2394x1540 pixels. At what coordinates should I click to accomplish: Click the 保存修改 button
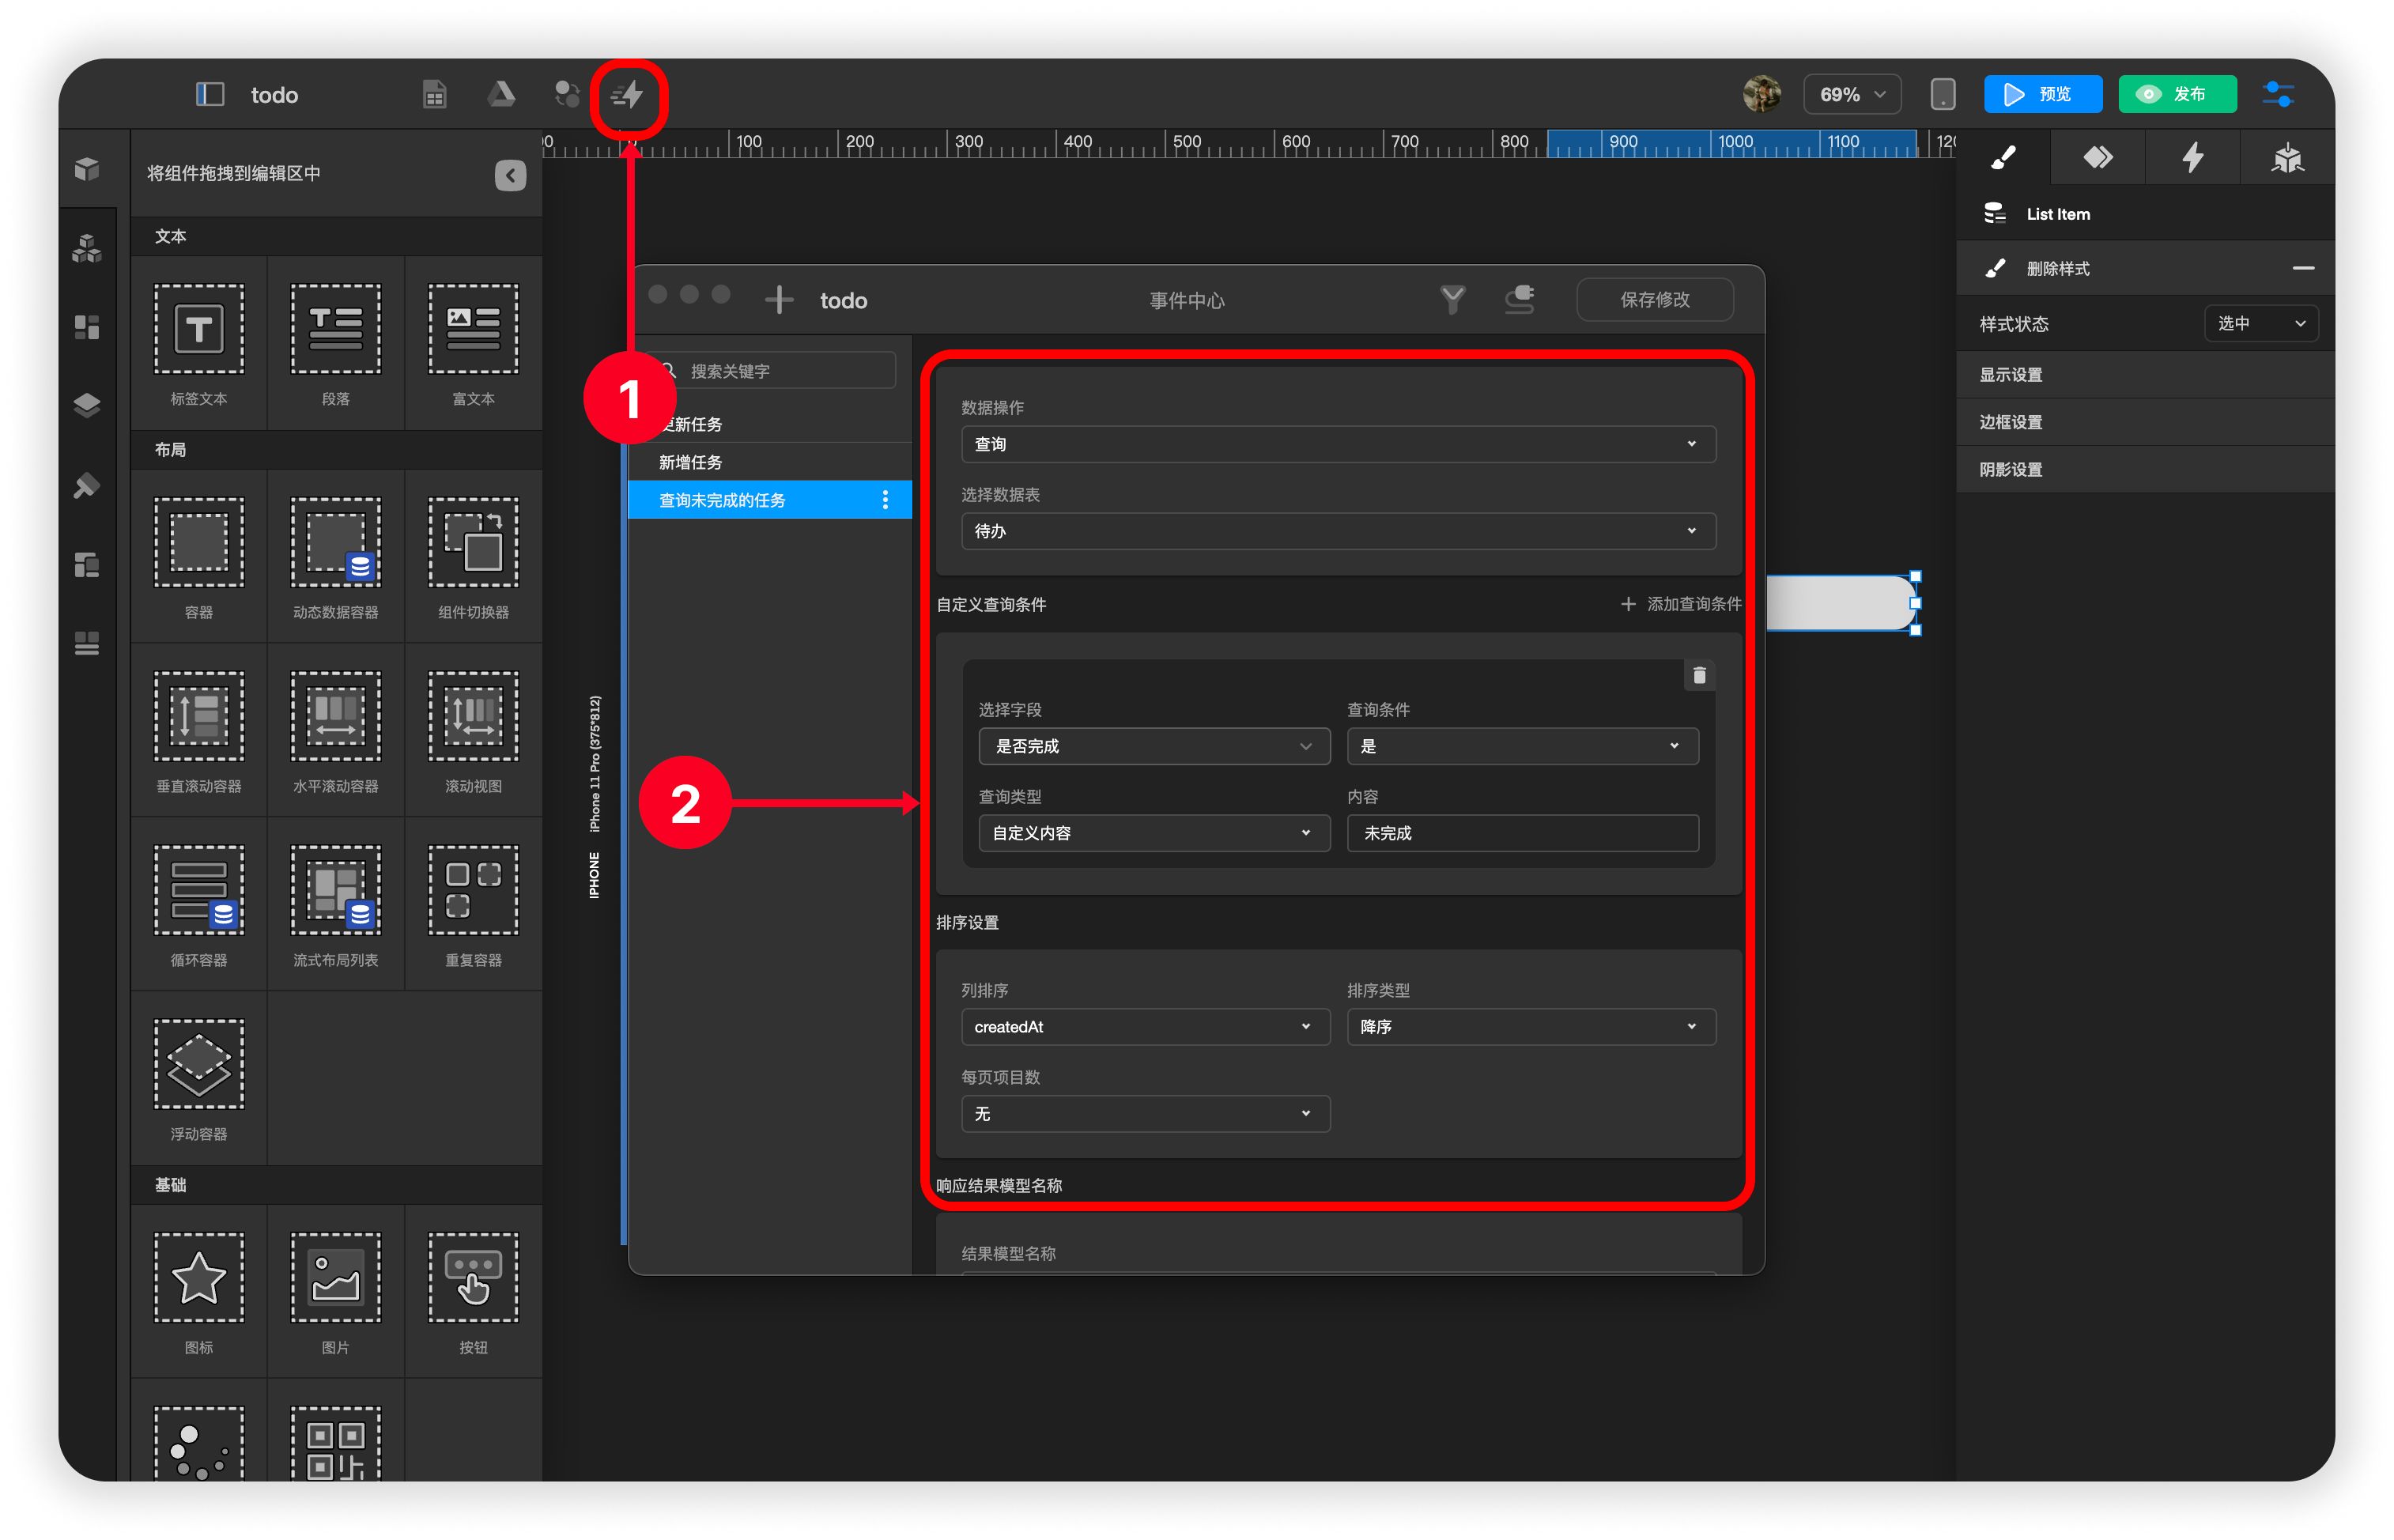pos(1654,300)
